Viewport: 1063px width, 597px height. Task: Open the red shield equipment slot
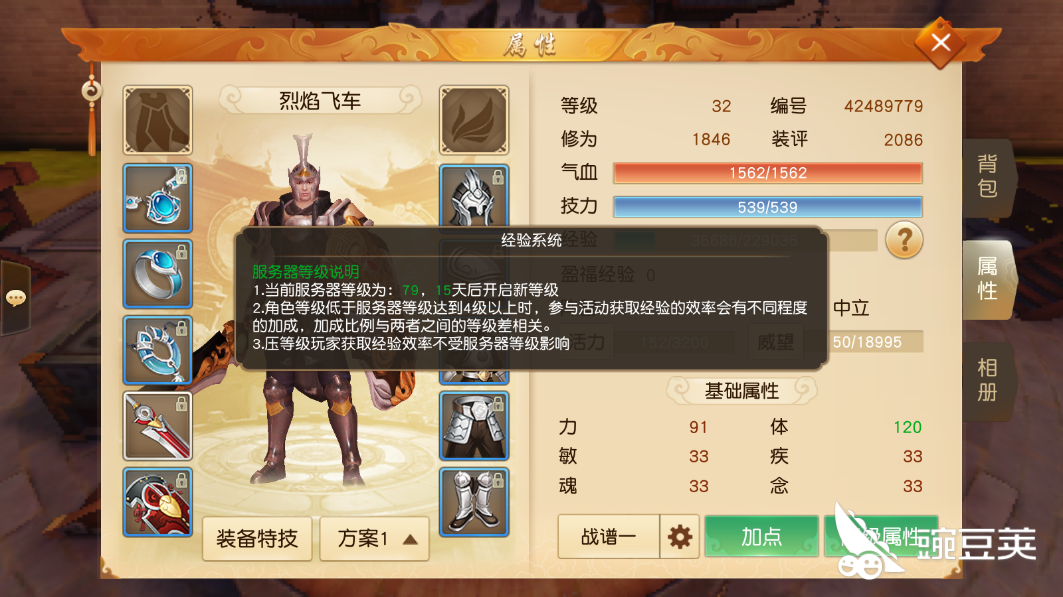(157, 502)
